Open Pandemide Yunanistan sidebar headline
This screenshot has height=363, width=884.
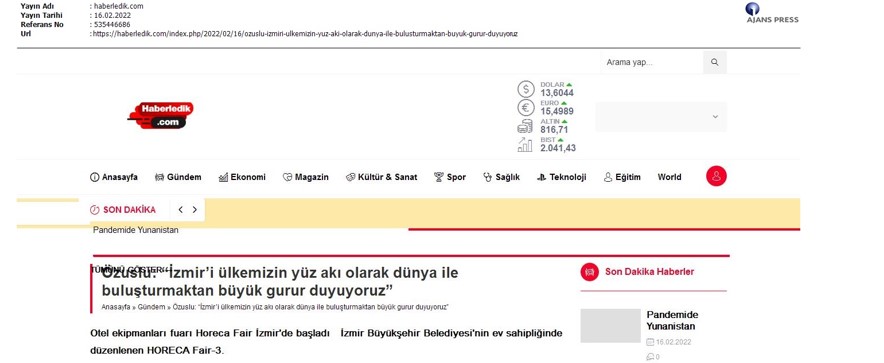pyautogui.click(x=672, y=320)
